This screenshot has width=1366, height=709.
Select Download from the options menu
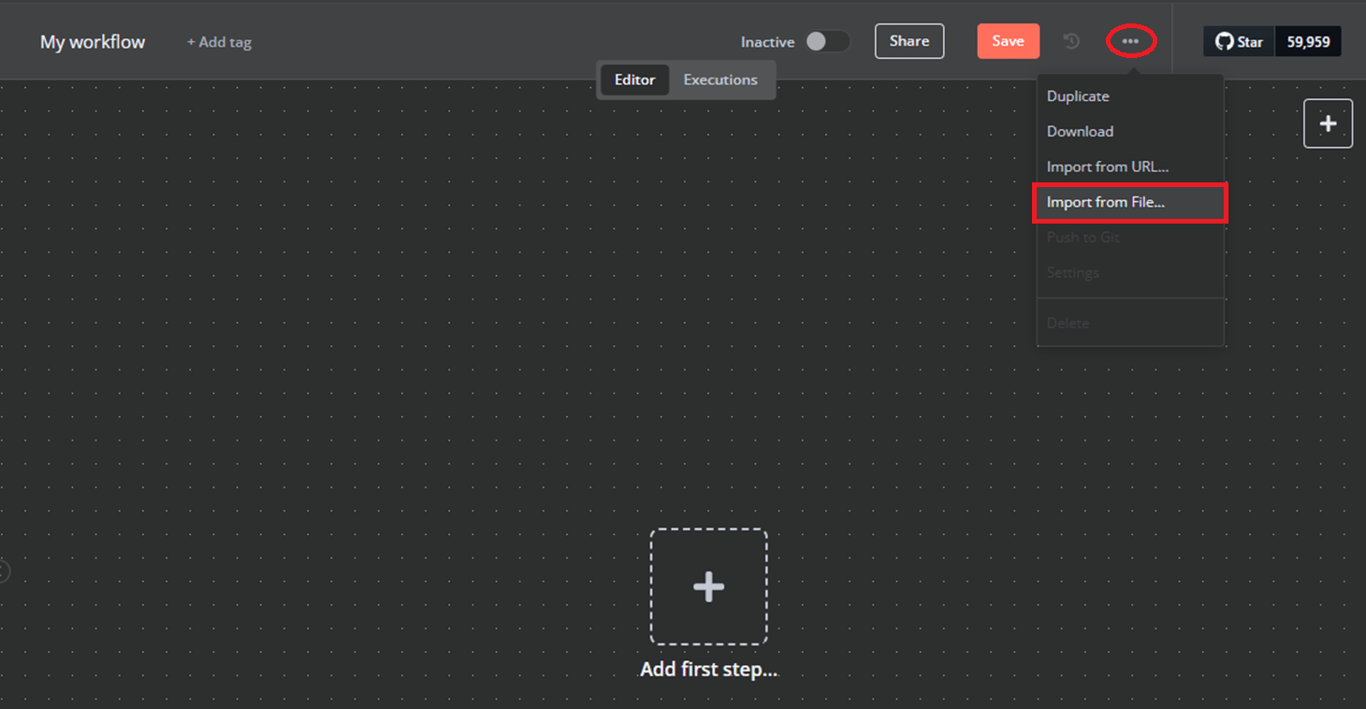pyautogui.click(x=1079, y=131)
